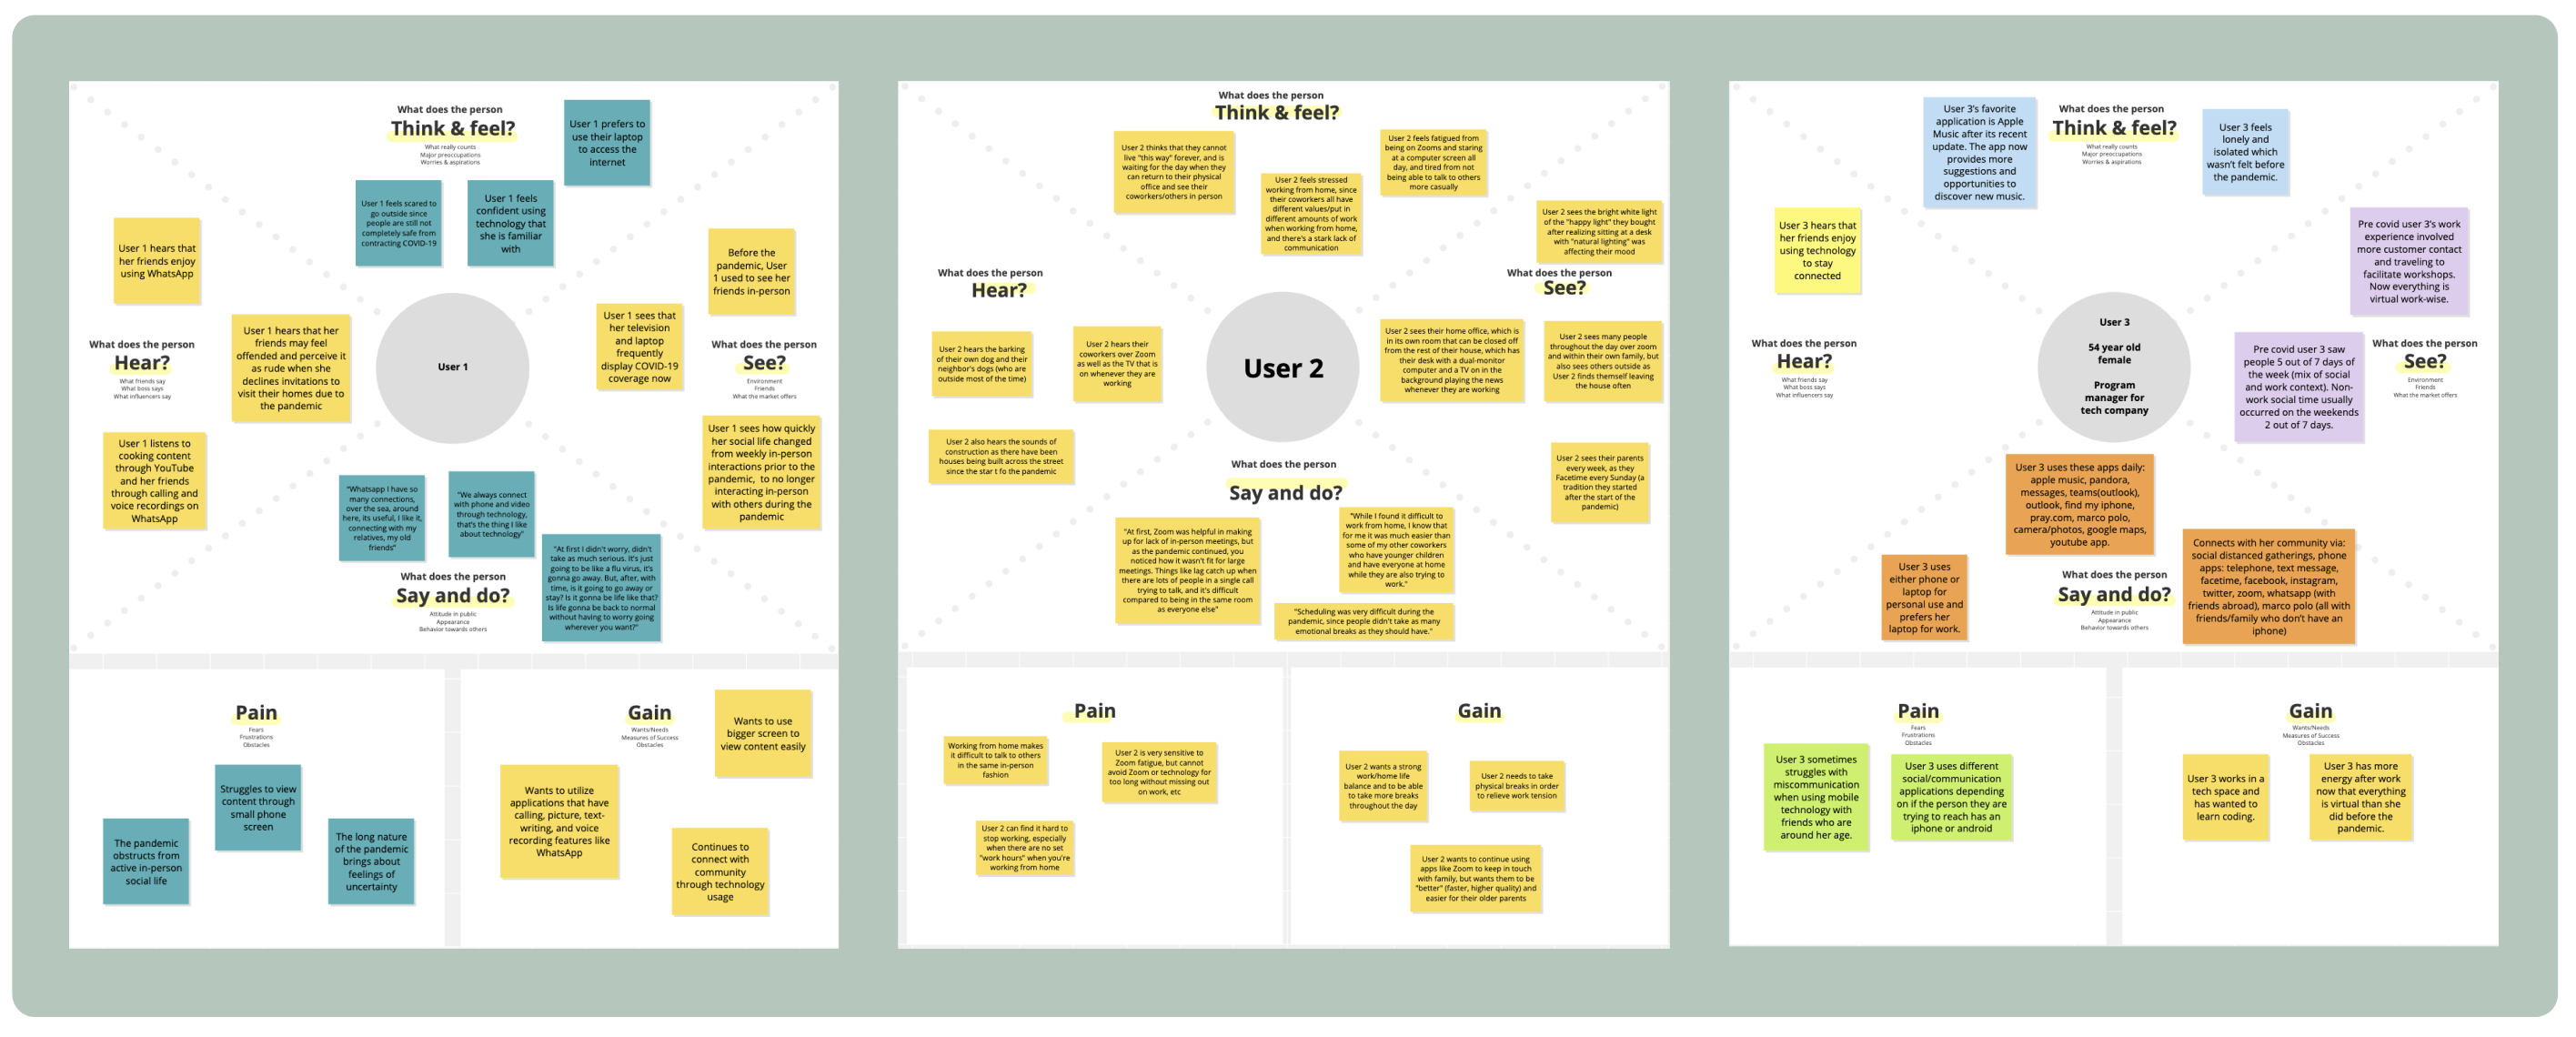Click the 'bigger screen' Gain sticky note
Screen dimensions: 2576x1037
[x=763, y=733]
